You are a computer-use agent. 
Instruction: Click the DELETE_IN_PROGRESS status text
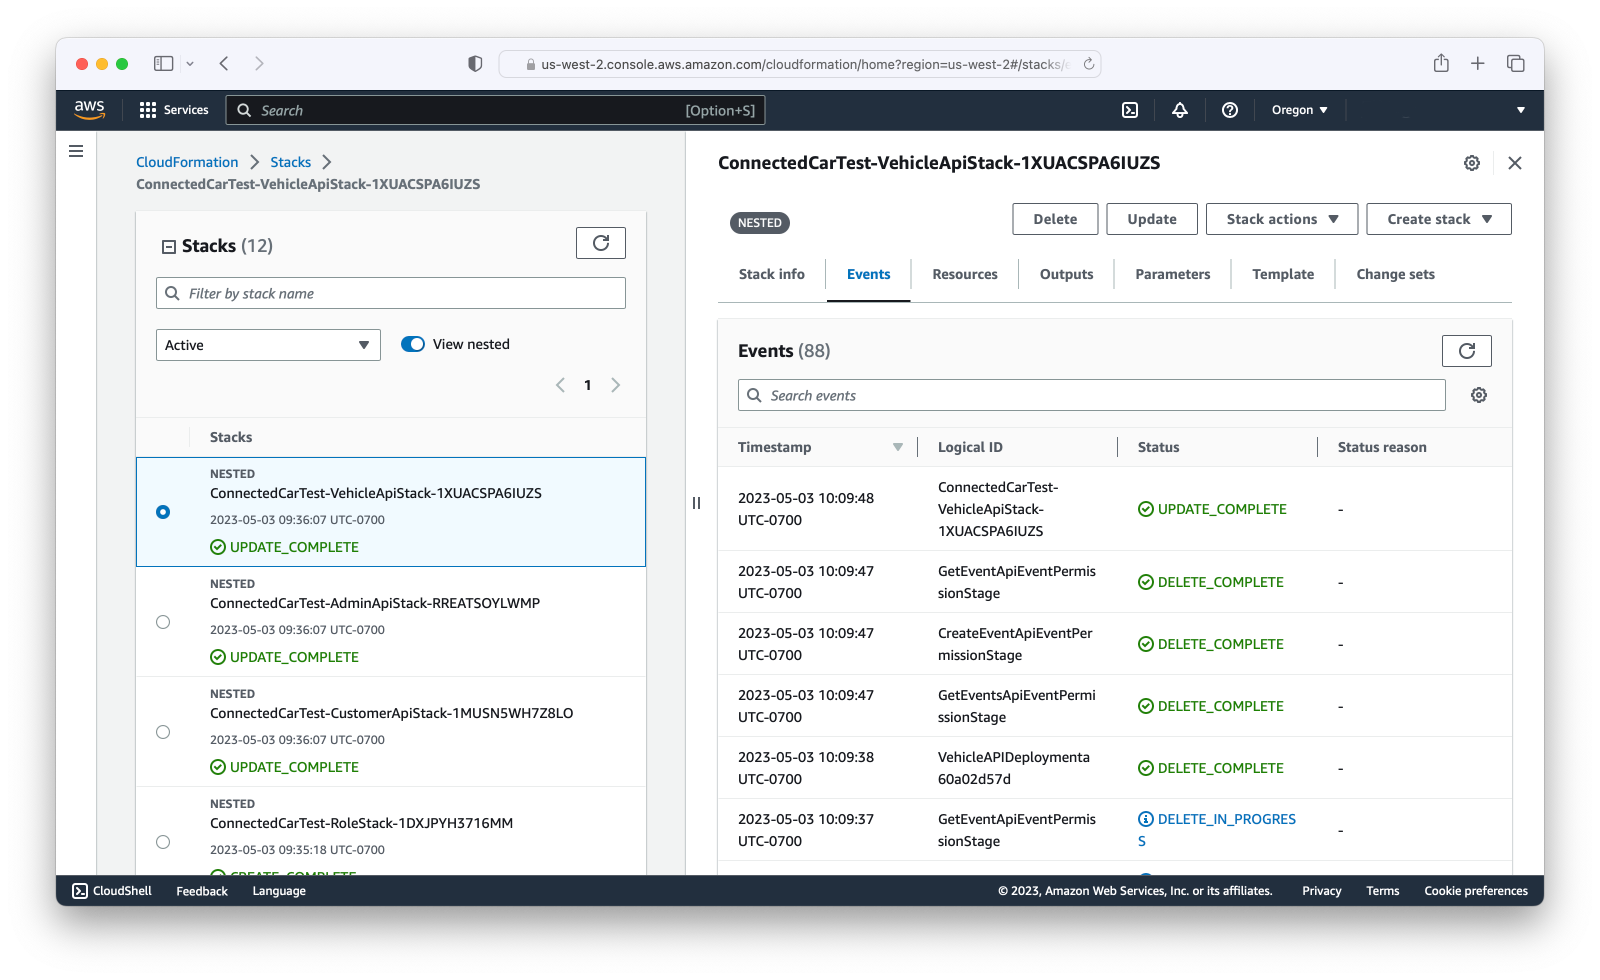click(x=1217, y=830)
